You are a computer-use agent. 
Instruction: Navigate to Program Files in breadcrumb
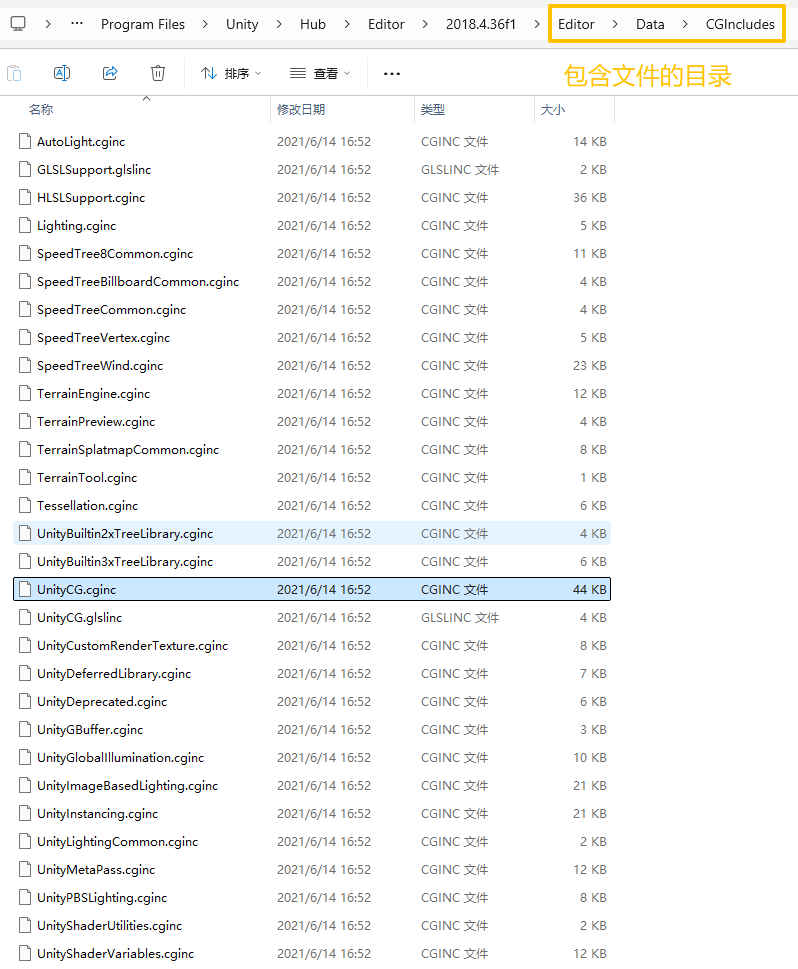point(143,24)
